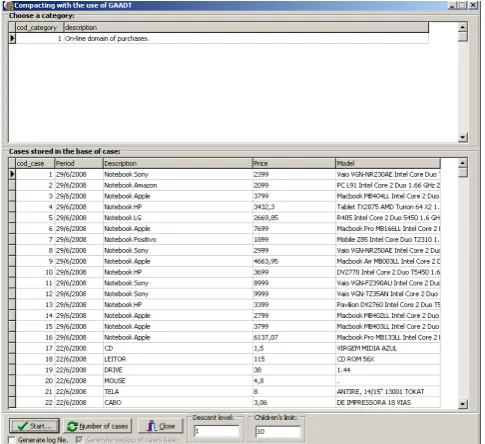
Task: Click the Number of cases button
Action: point(97,426)
